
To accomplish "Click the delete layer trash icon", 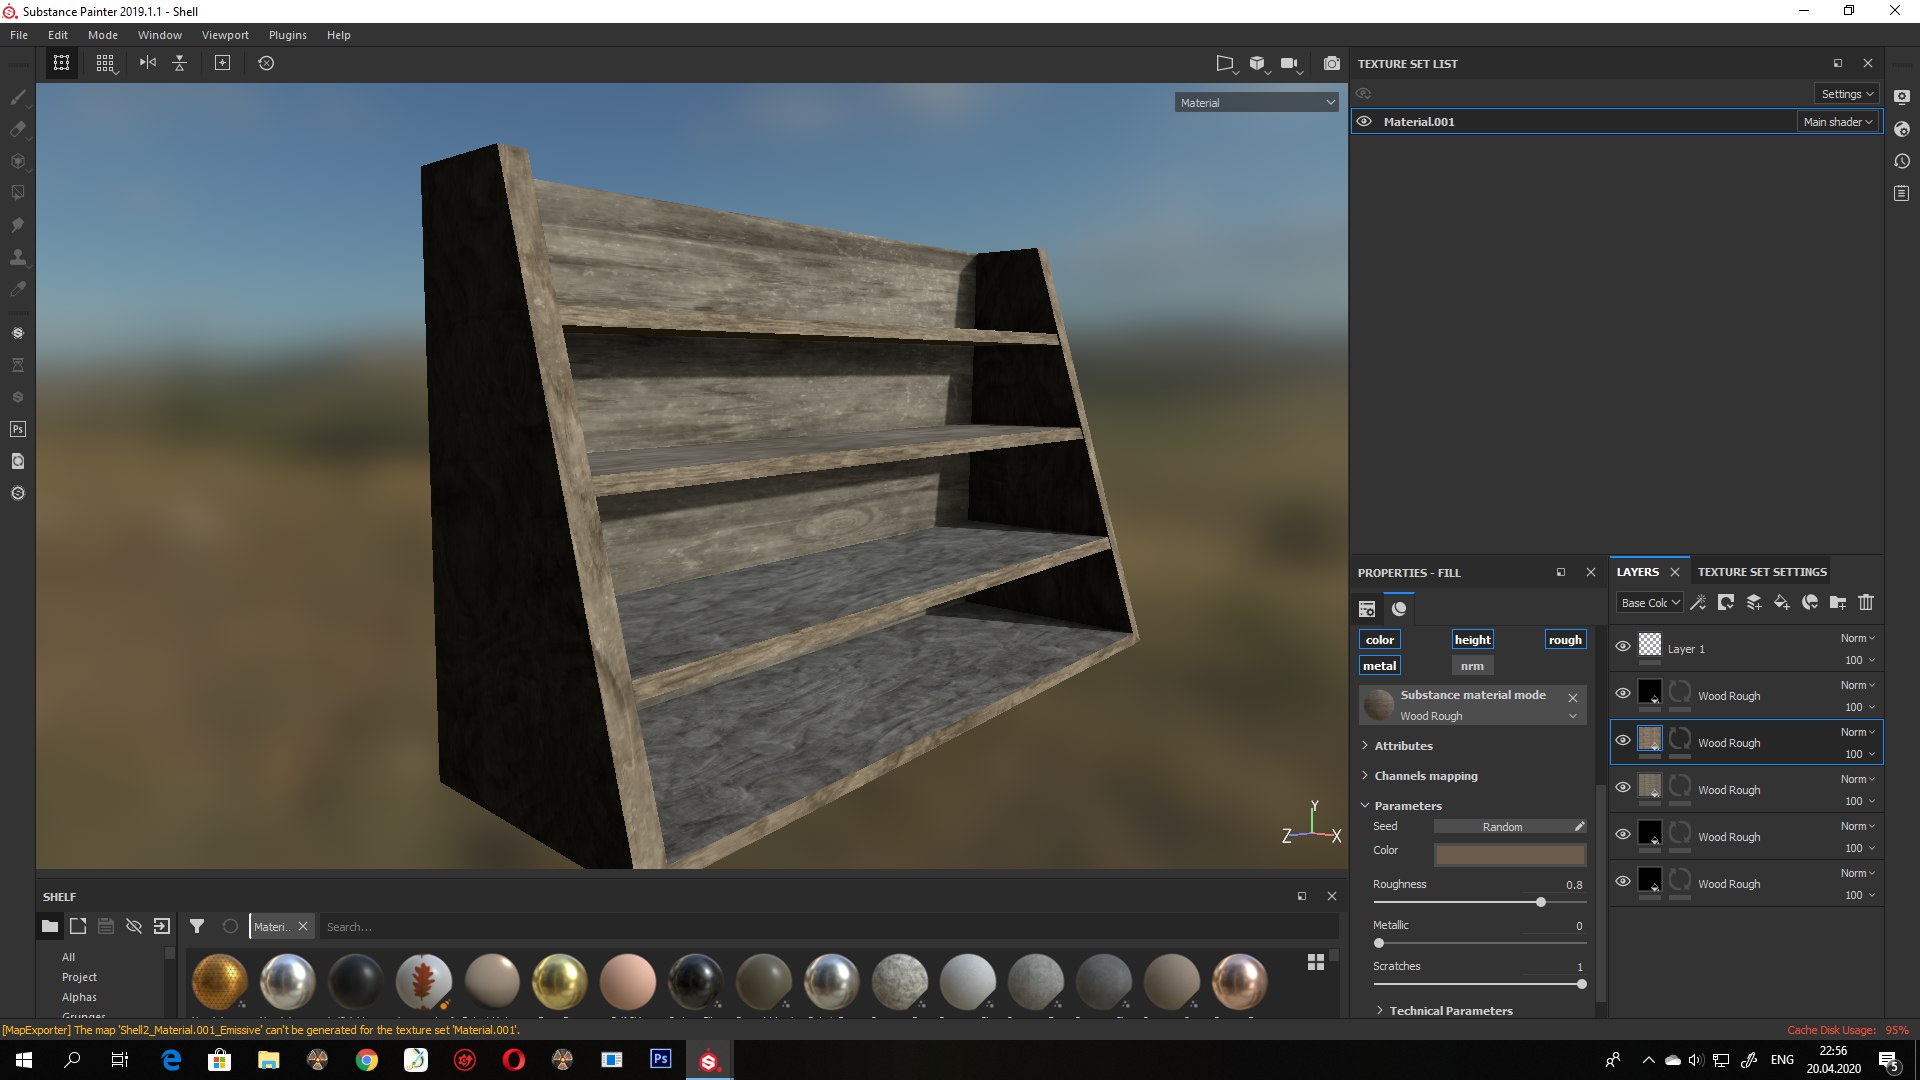I will (1865, 602).
